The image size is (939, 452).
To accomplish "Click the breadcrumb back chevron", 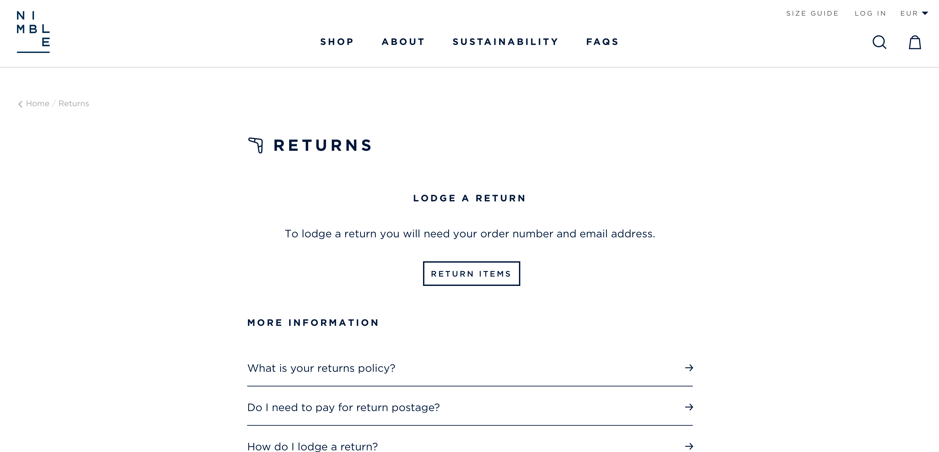I will tap(20, 104).
